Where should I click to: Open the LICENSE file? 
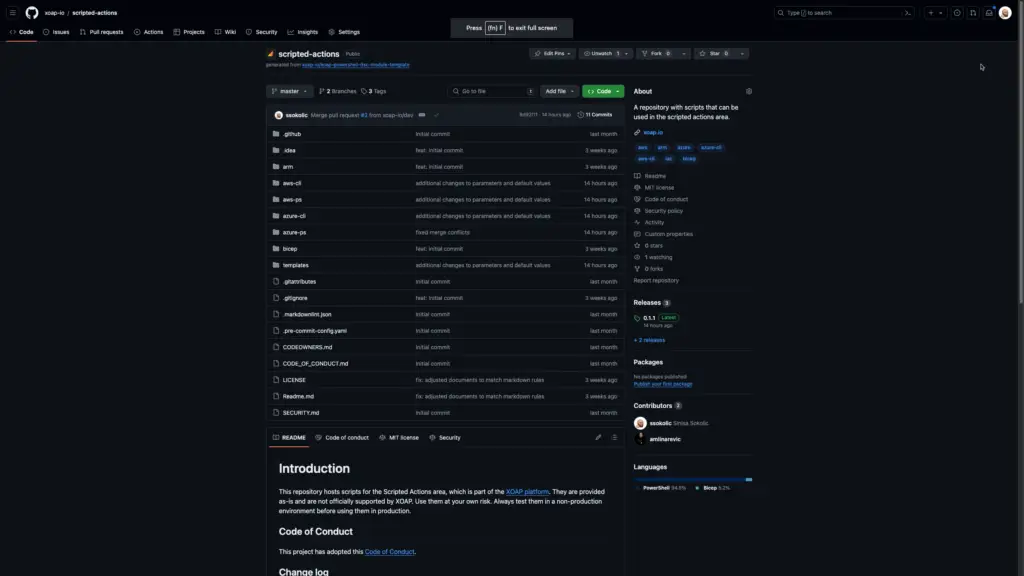(x=294, y=379)
